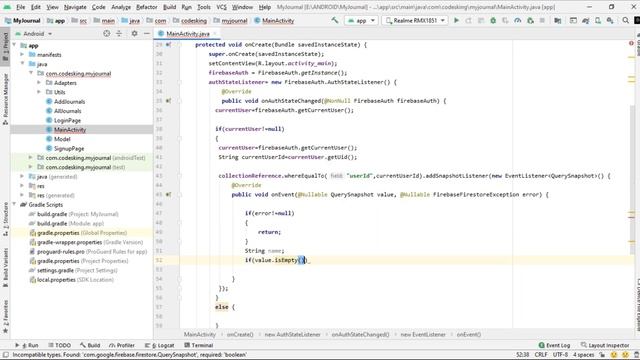
Task: Click the Stop square toolbar icon
Action: tap(542, 20)
